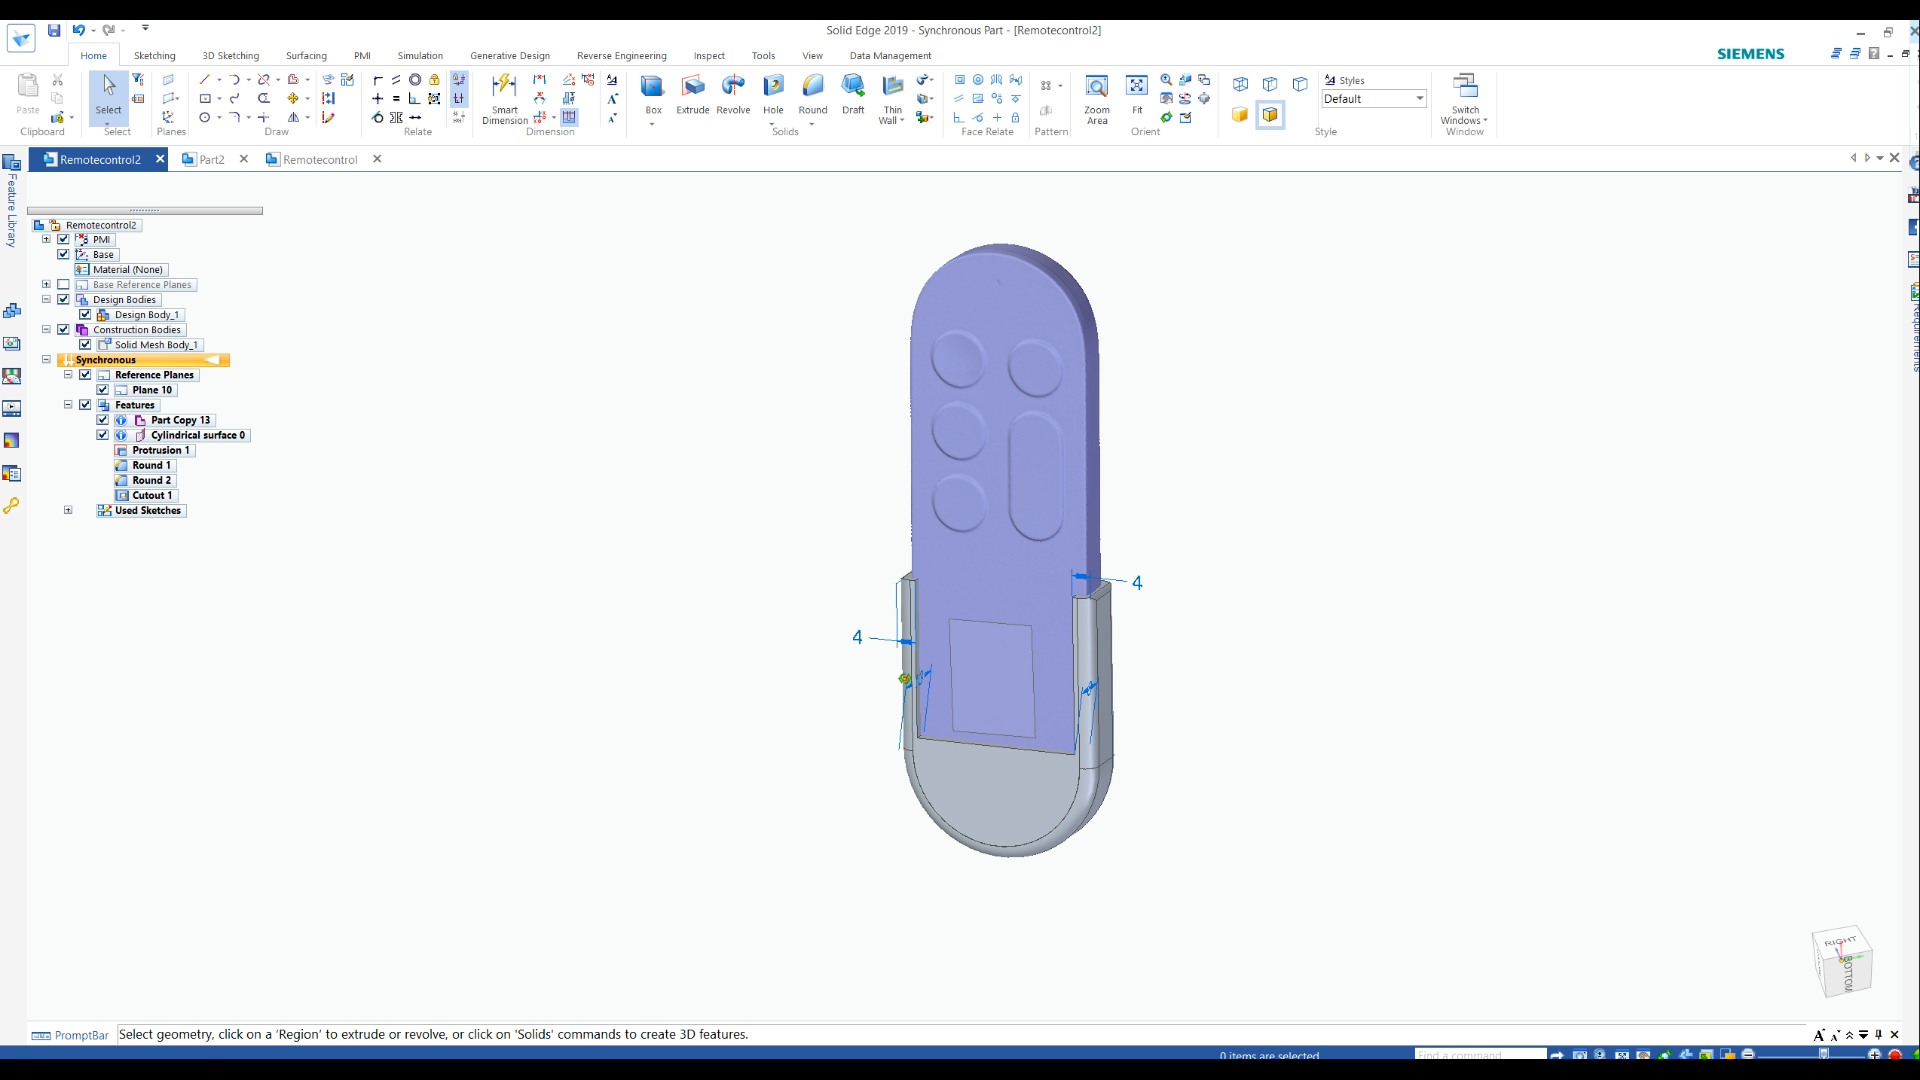Expand the Features tree node
Image resolution: width=1920 pixels, height=1080 pixels.
click(x=67, y=405)
